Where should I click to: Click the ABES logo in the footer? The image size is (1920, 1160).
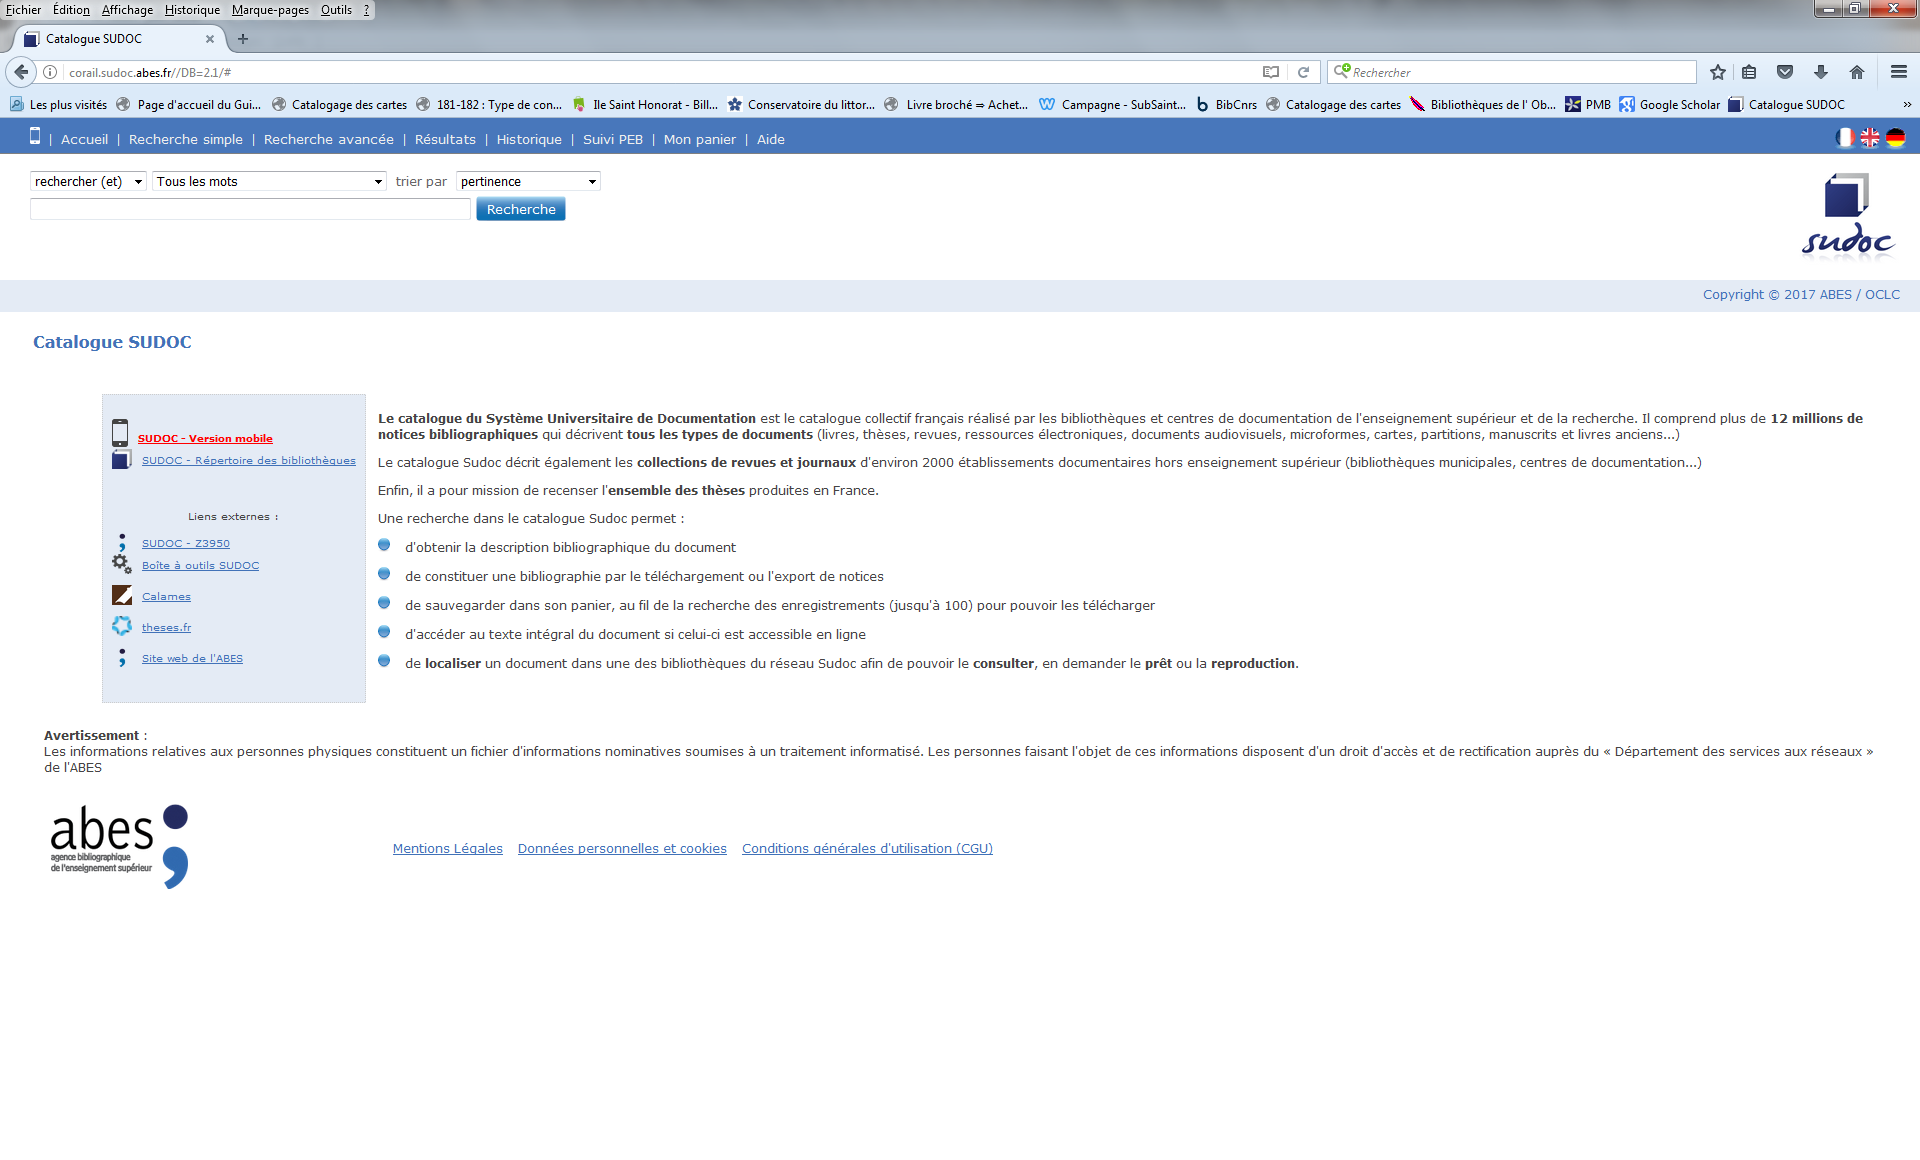[119, 846]
